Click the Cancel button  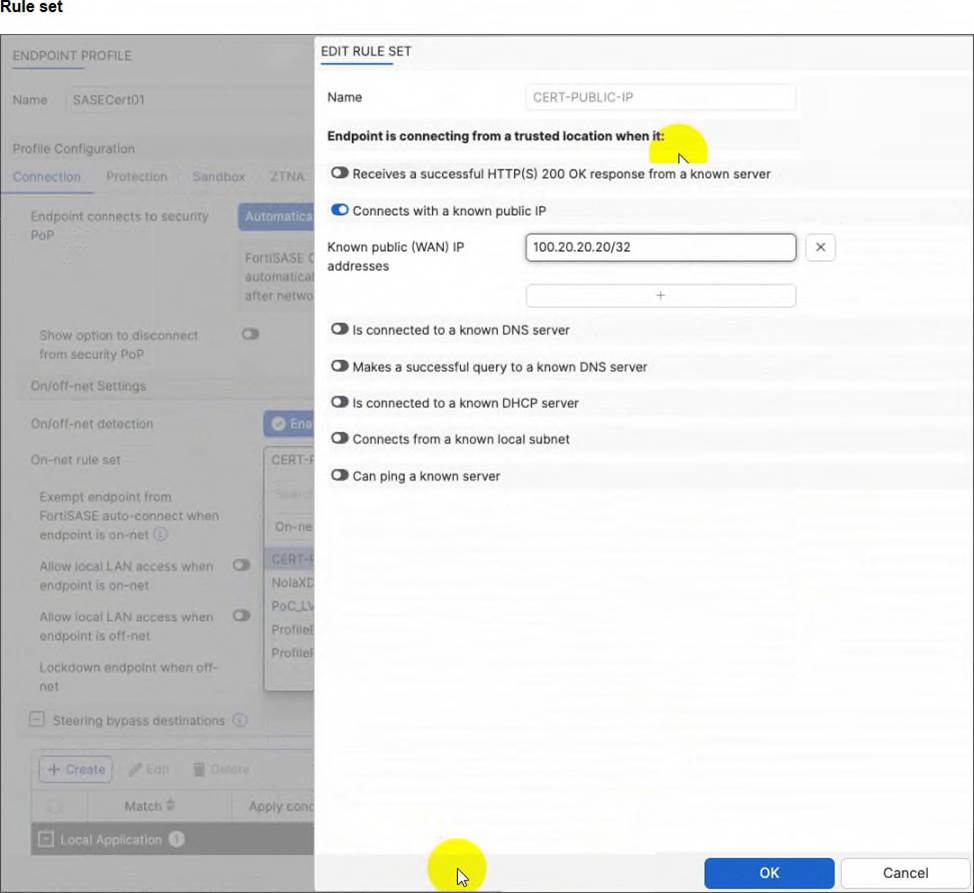click(x=905, y=873)
